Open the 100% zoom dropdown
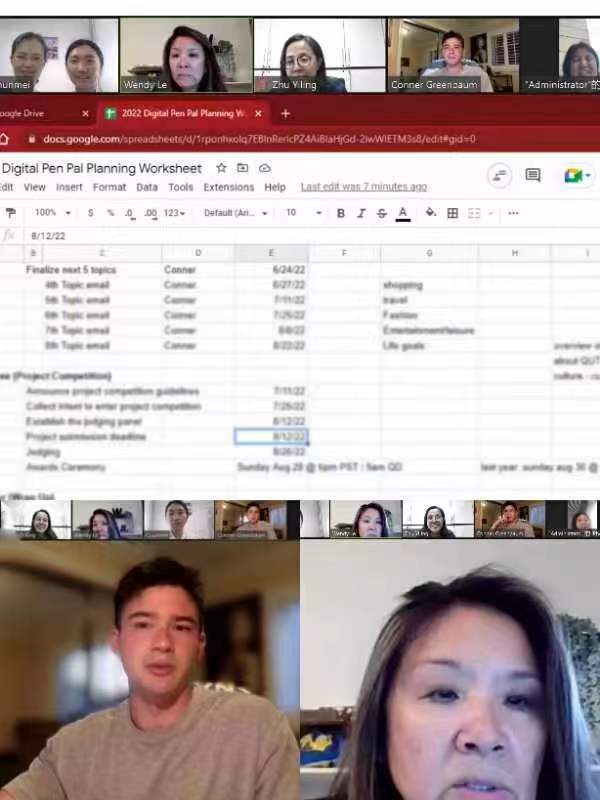This screenshot has height=800, width=600. (x=52, y=213)
